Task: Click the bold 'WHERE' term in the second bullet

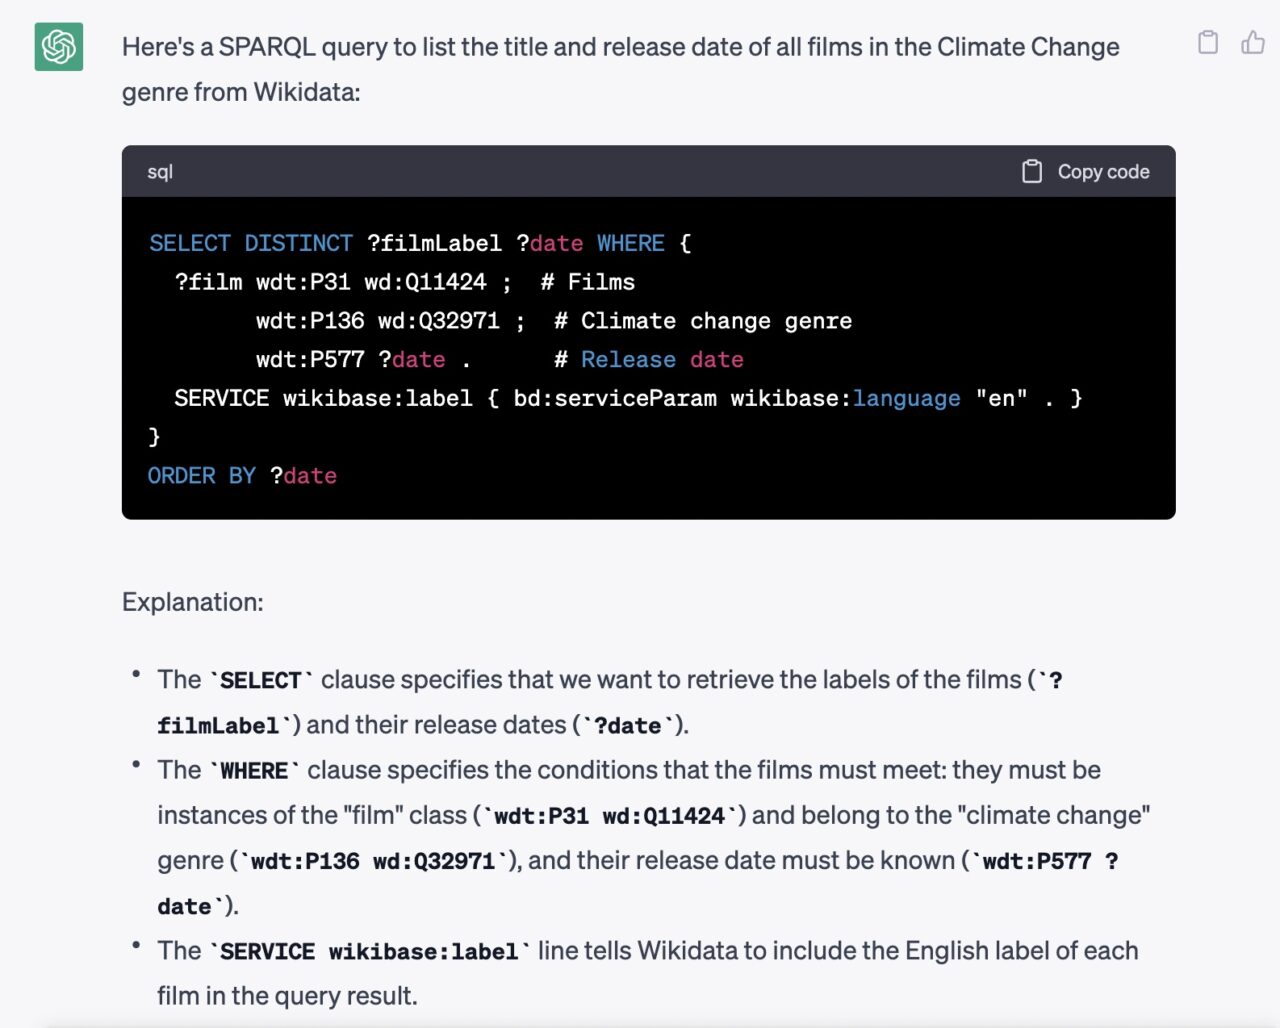Action: point(254,771)
